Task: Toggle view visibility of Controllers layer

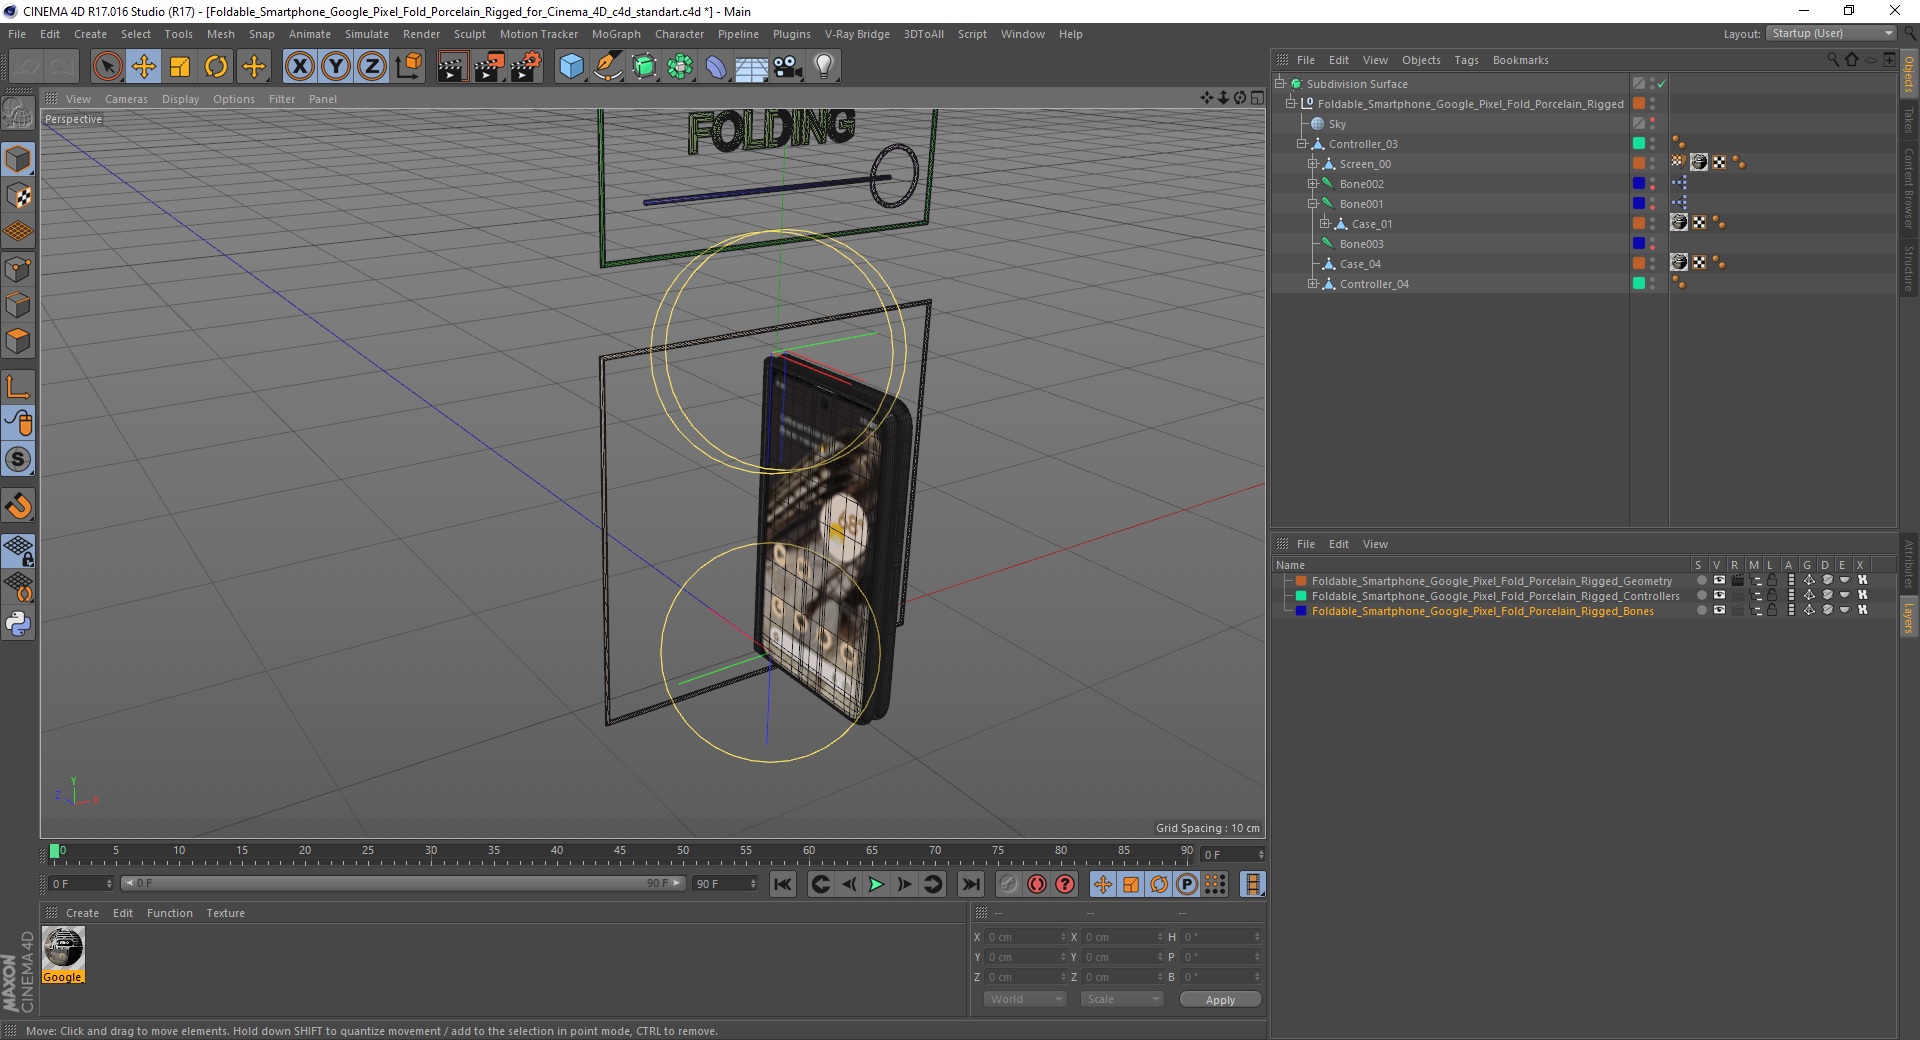Action: [x=1719, y=596]
